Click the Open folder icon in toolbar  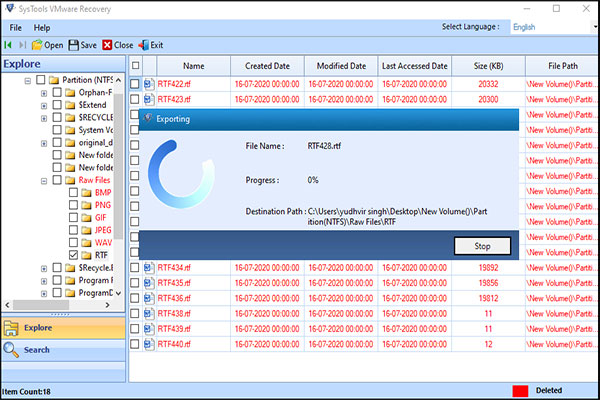coord(37,45)
